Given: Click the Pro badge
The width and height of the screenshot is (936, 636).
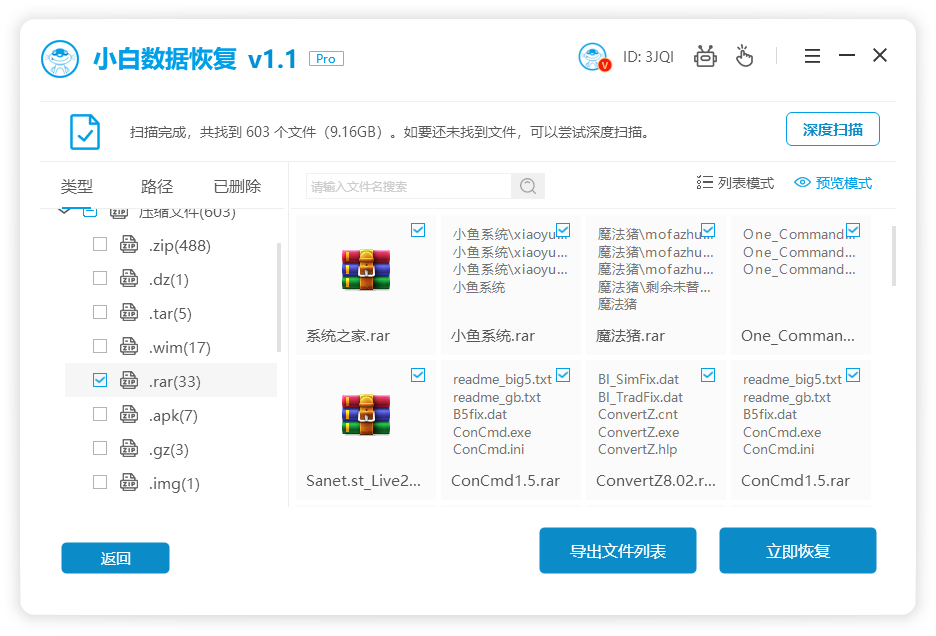Looking at the screenshot, I should [x=326, y=59].
